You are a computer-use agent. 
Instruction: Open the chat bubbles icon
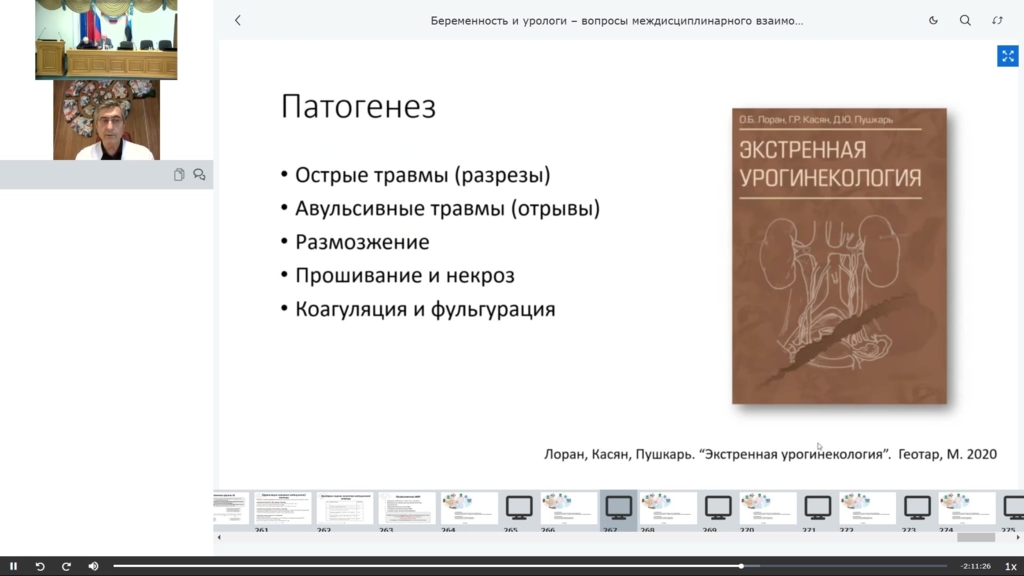(x=199, y=174)
